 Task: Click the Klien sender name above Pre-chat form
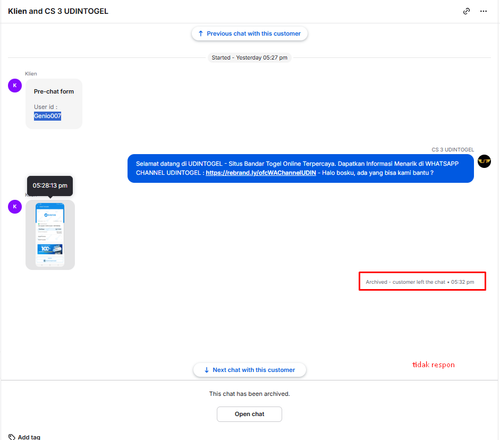(x=31, y=74)
